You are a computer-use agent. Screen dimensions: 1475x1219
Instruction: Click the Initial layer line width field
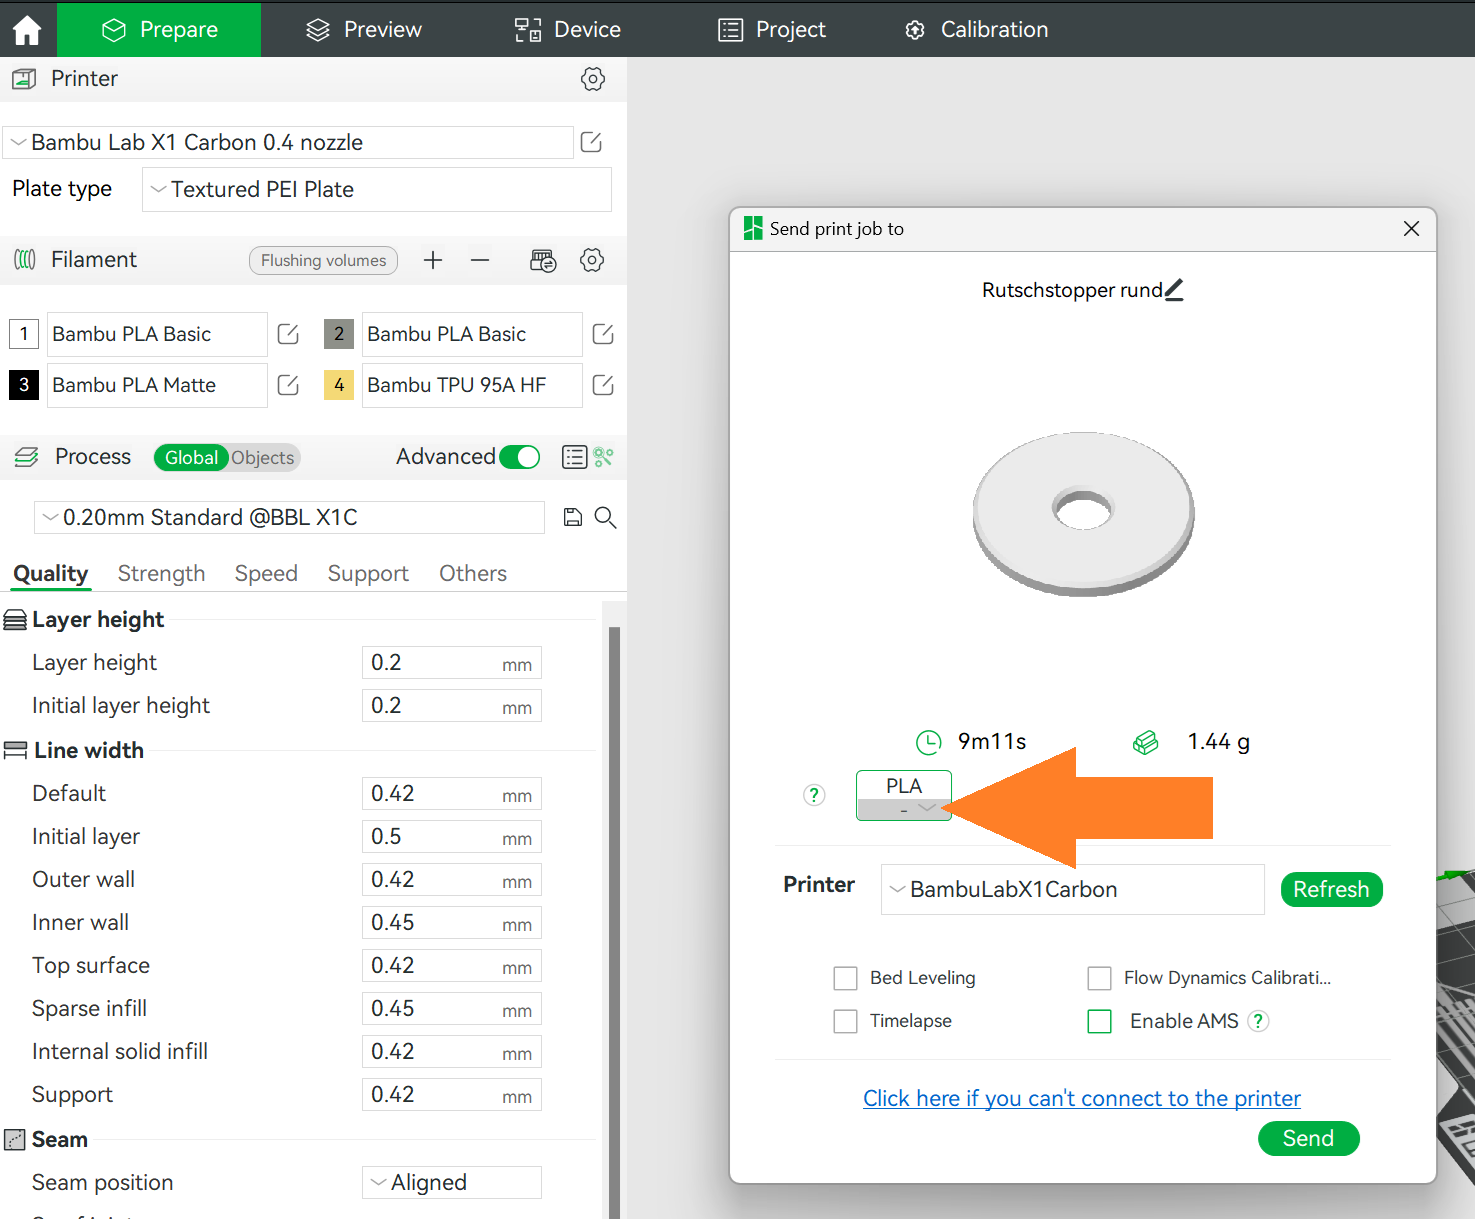(x=452, y=836)
